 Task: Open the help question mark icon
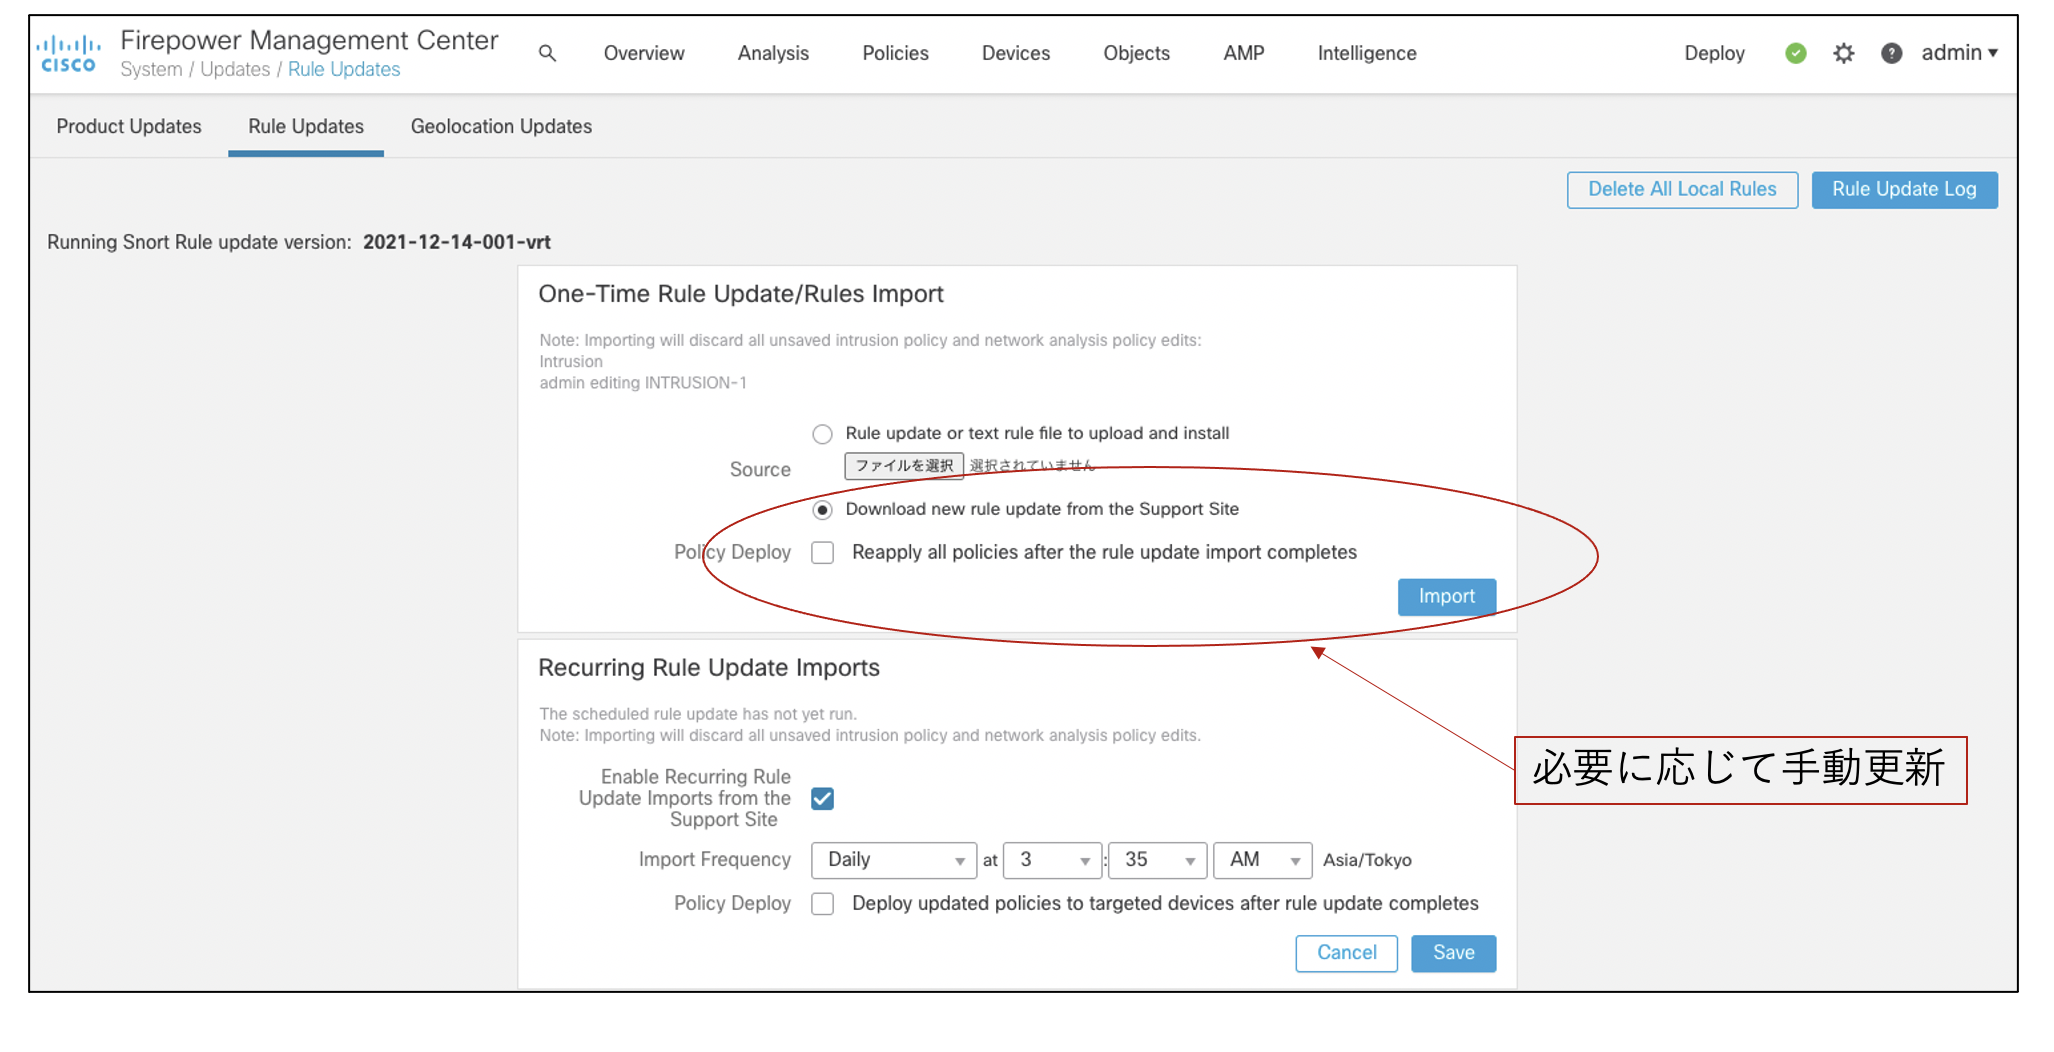tap(1891, 53)
